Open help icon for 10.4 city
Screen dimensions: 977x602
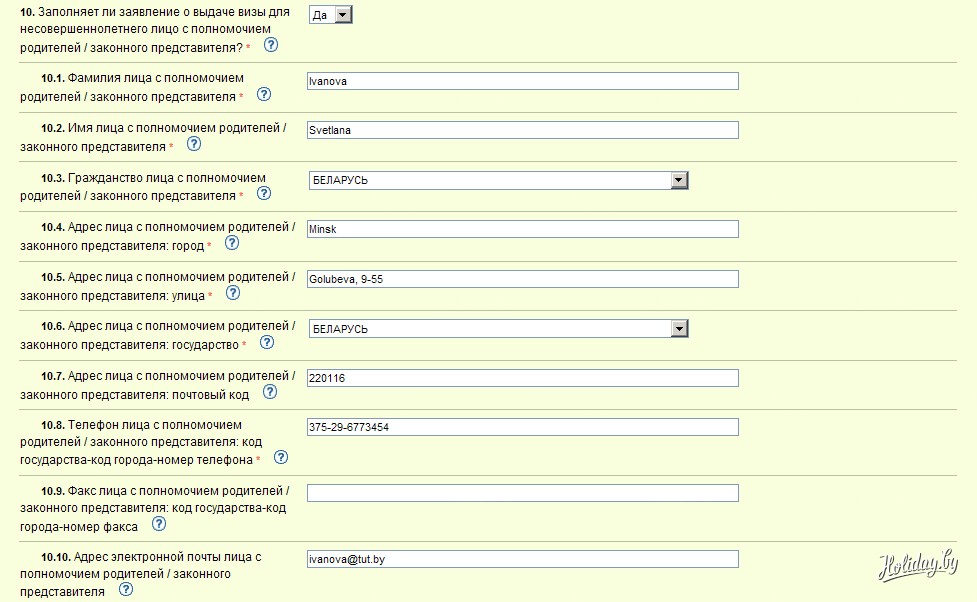(232, 243)
